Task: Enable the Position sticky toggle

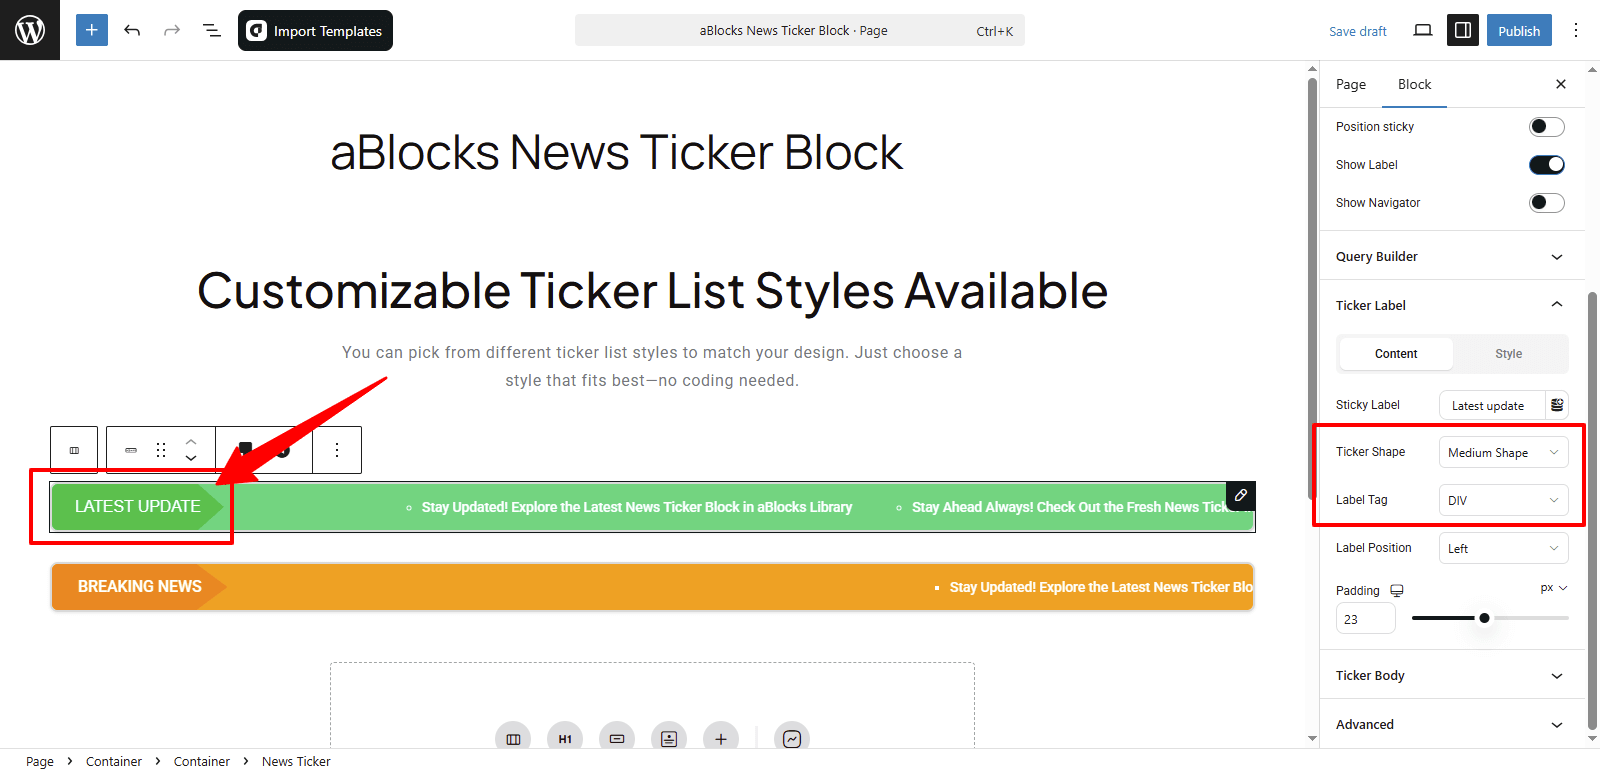Action: click(1546, 127)
